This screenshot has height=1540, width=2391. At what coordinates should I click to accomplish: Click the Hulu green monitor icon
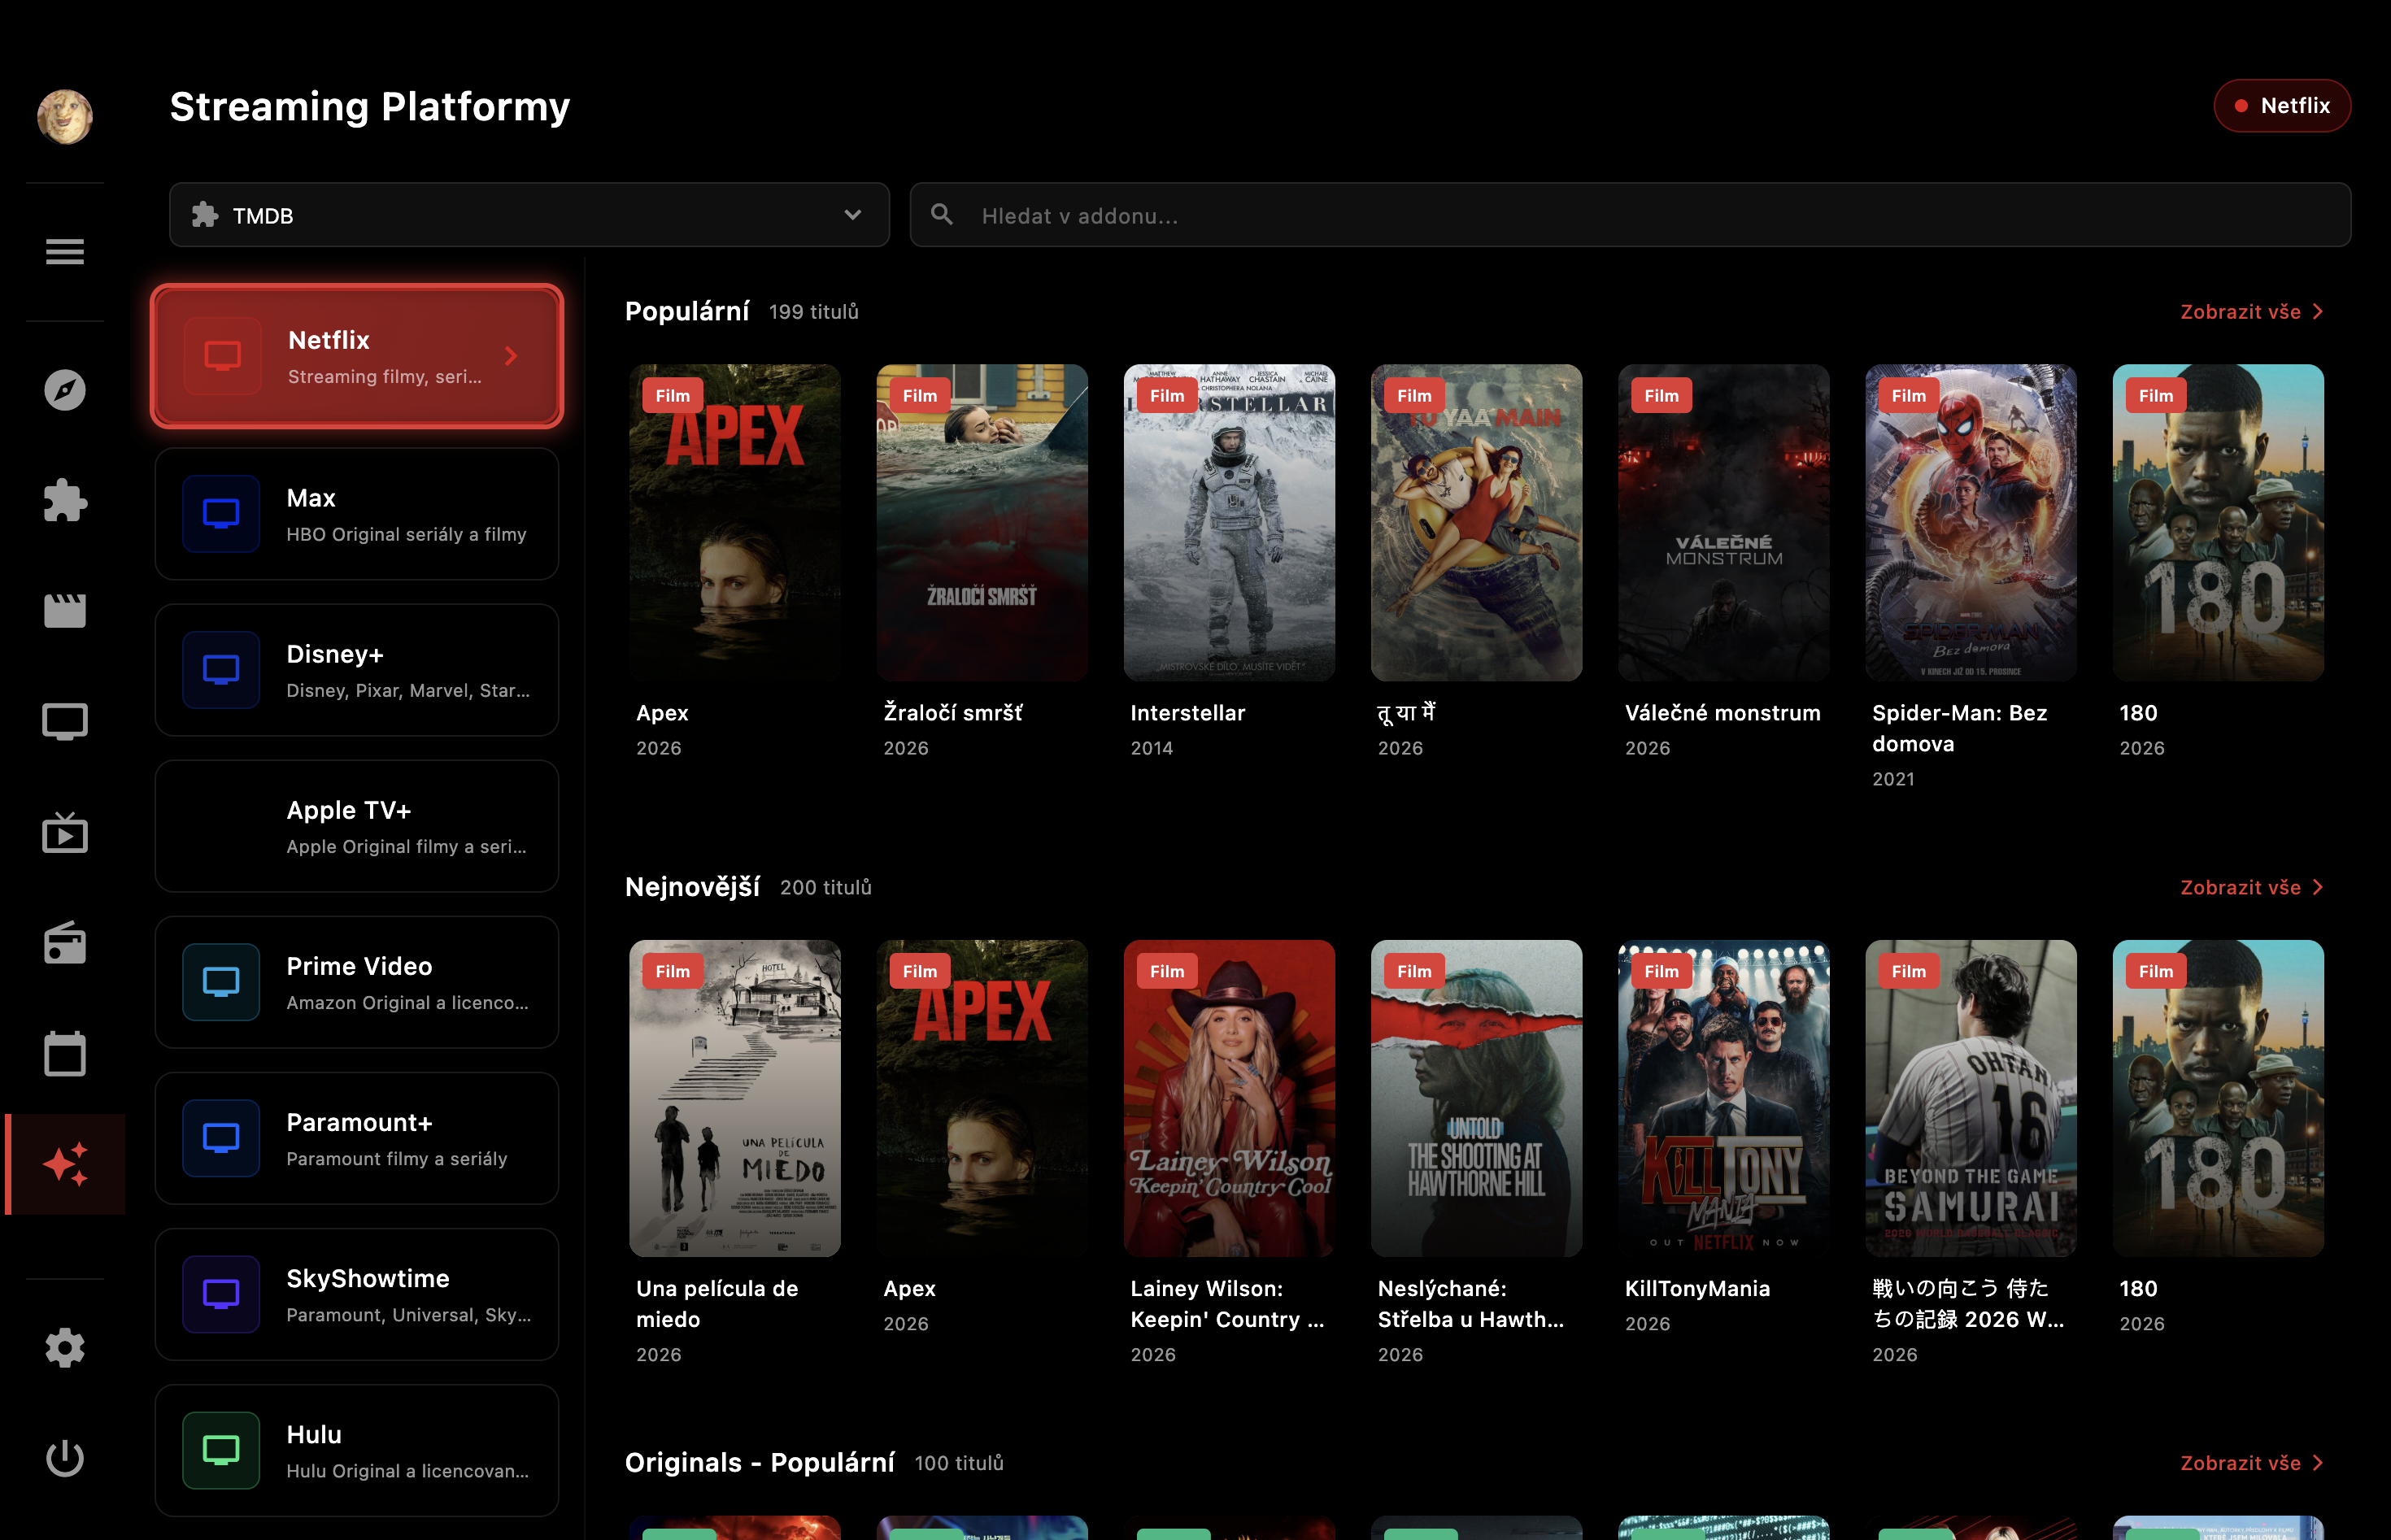[x=221, y=1450]
